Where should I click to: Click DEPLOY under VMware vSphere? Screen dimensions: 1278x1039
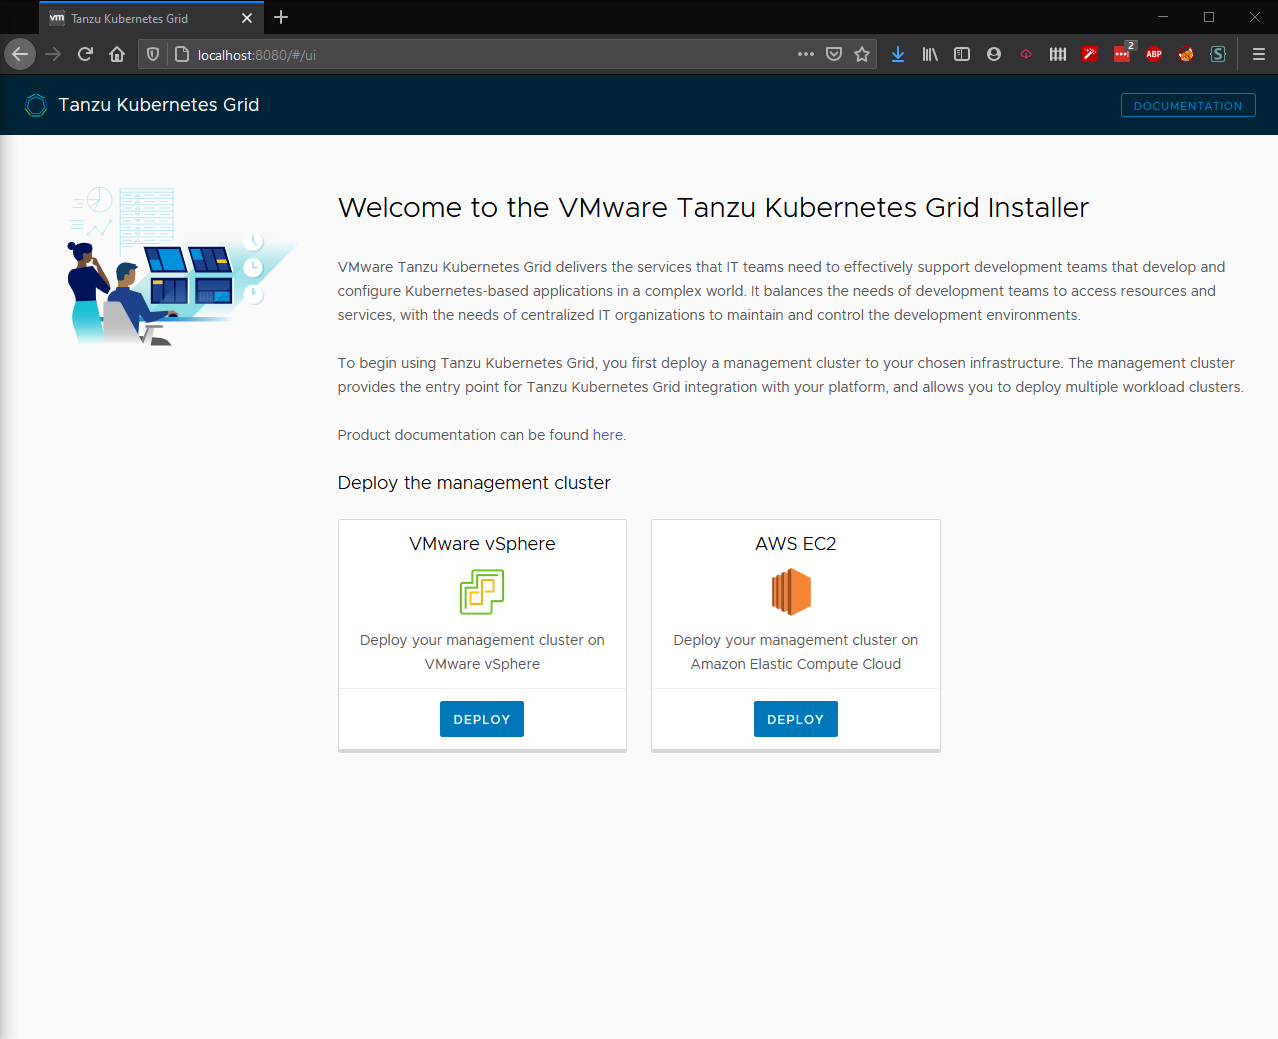(482, 719)
